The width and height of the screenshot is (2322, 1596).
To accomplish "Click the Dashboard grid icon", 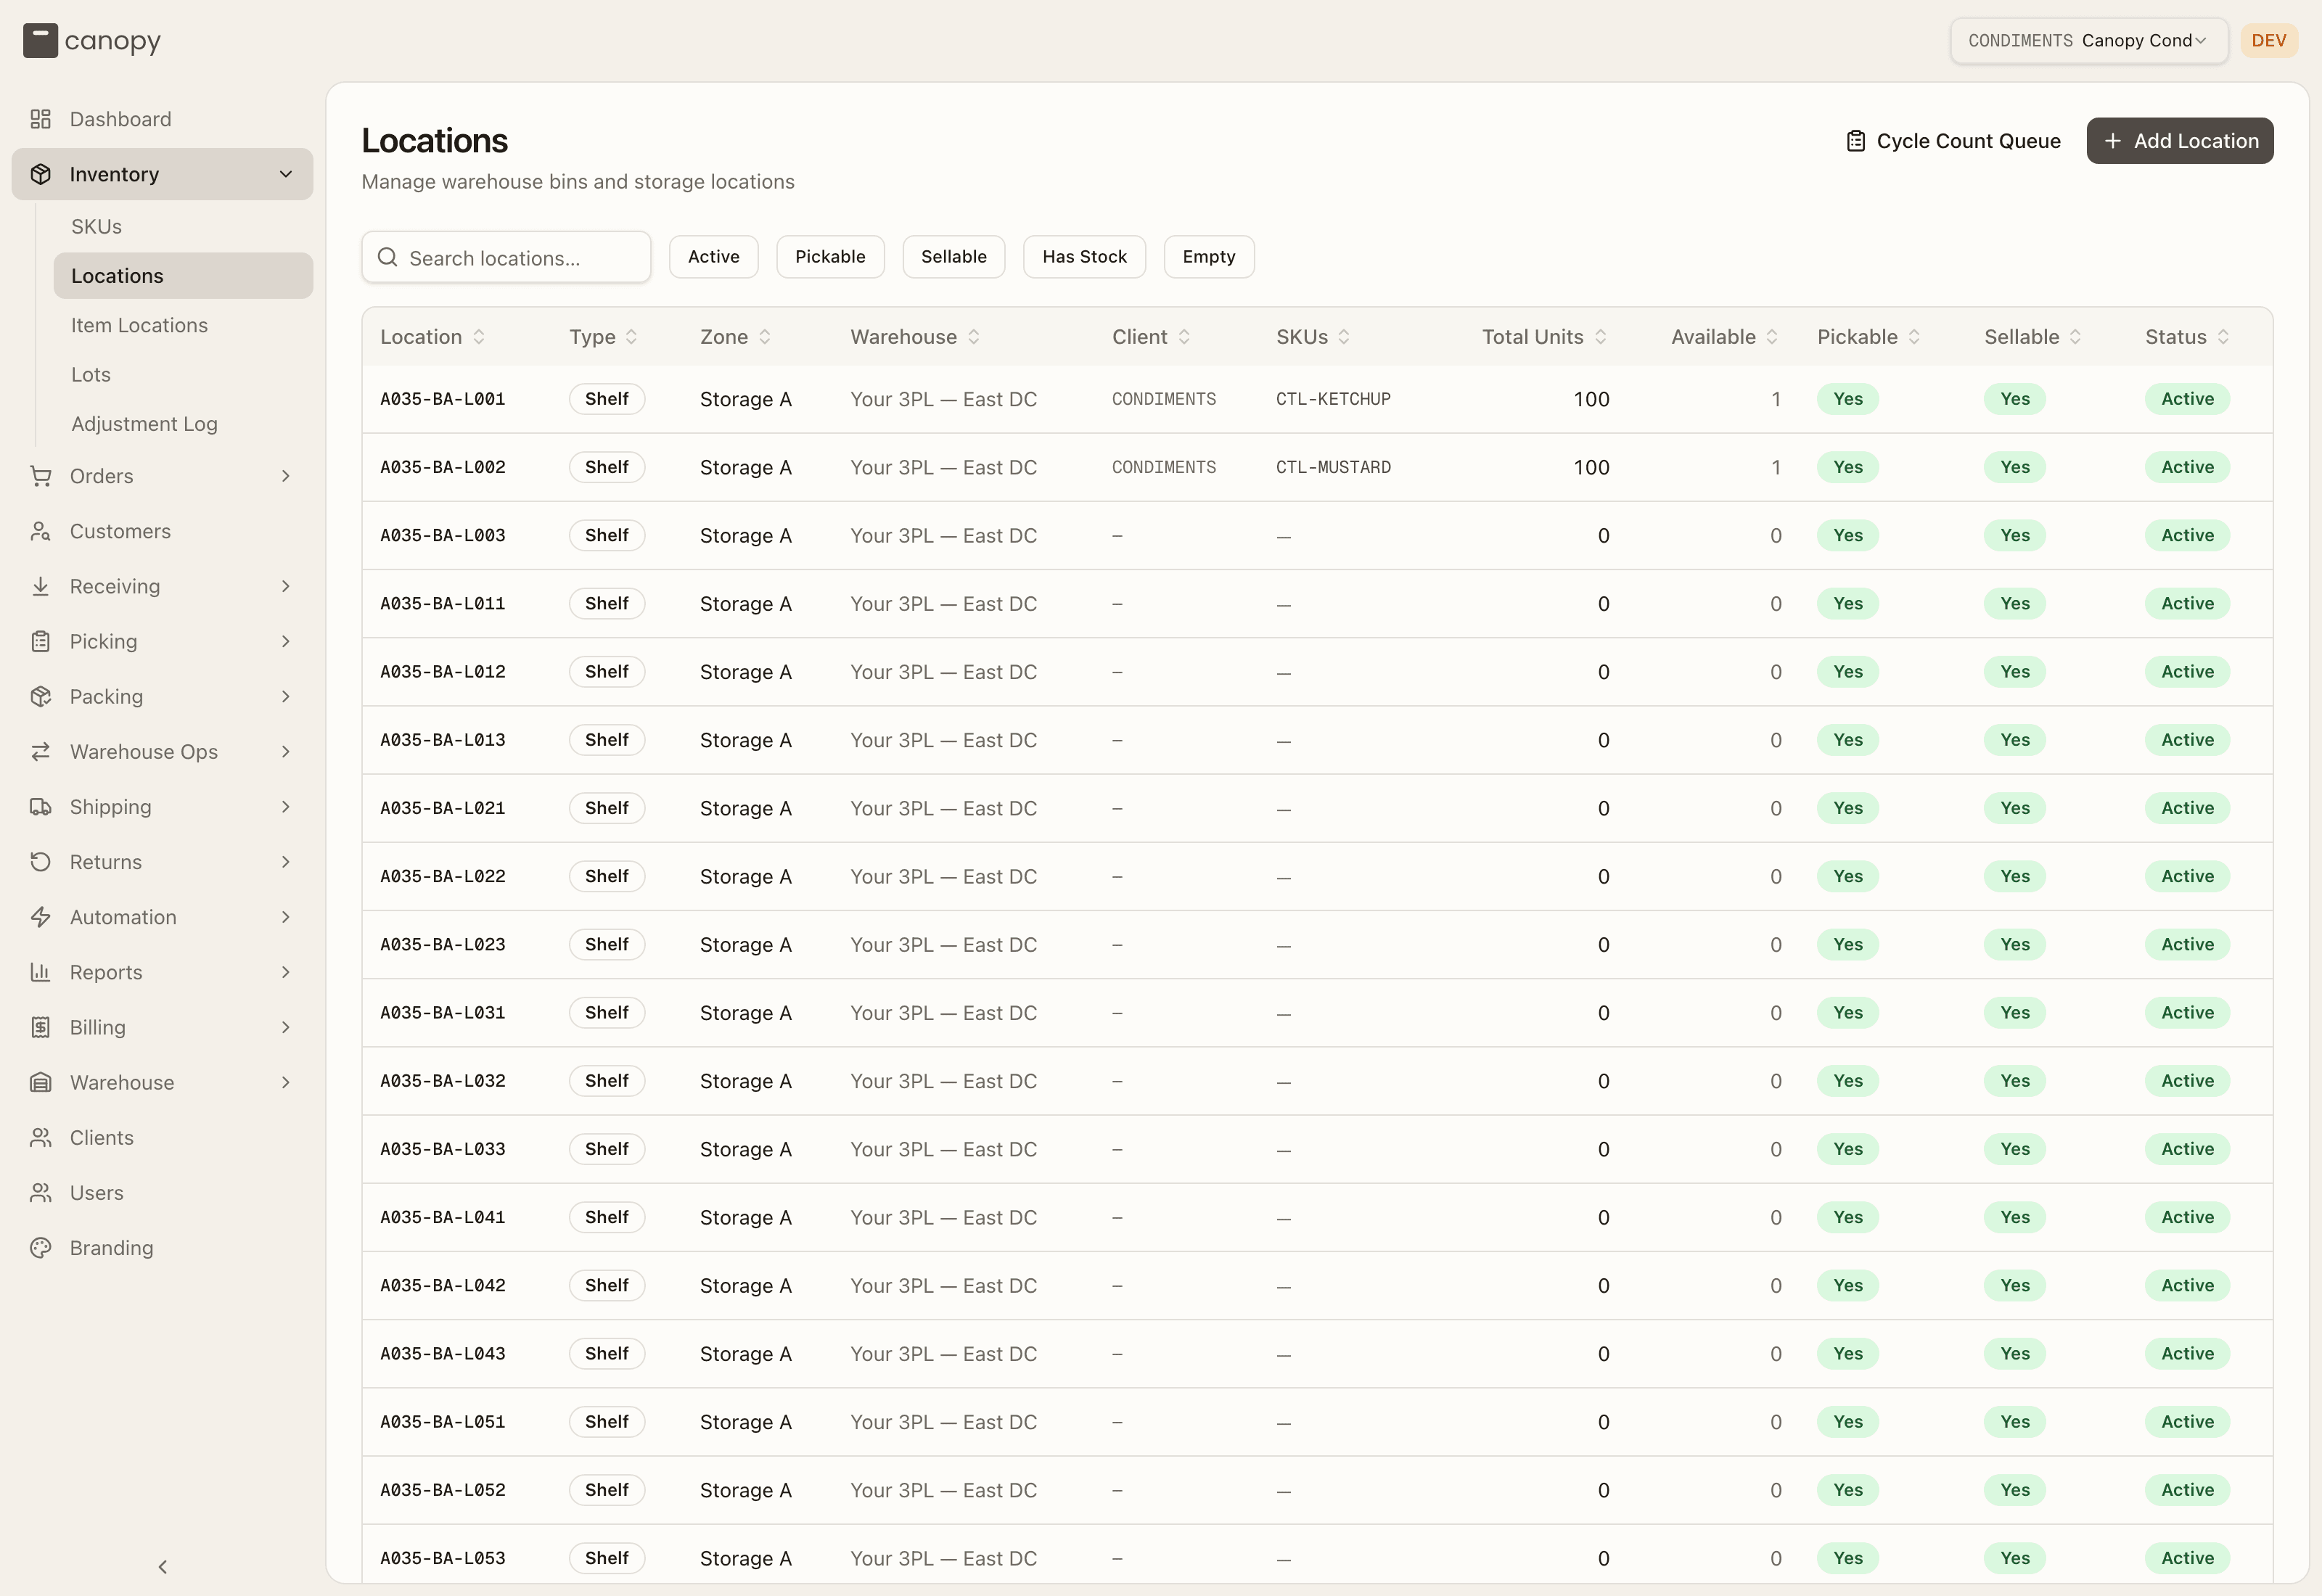I will (x=40, y=119).
